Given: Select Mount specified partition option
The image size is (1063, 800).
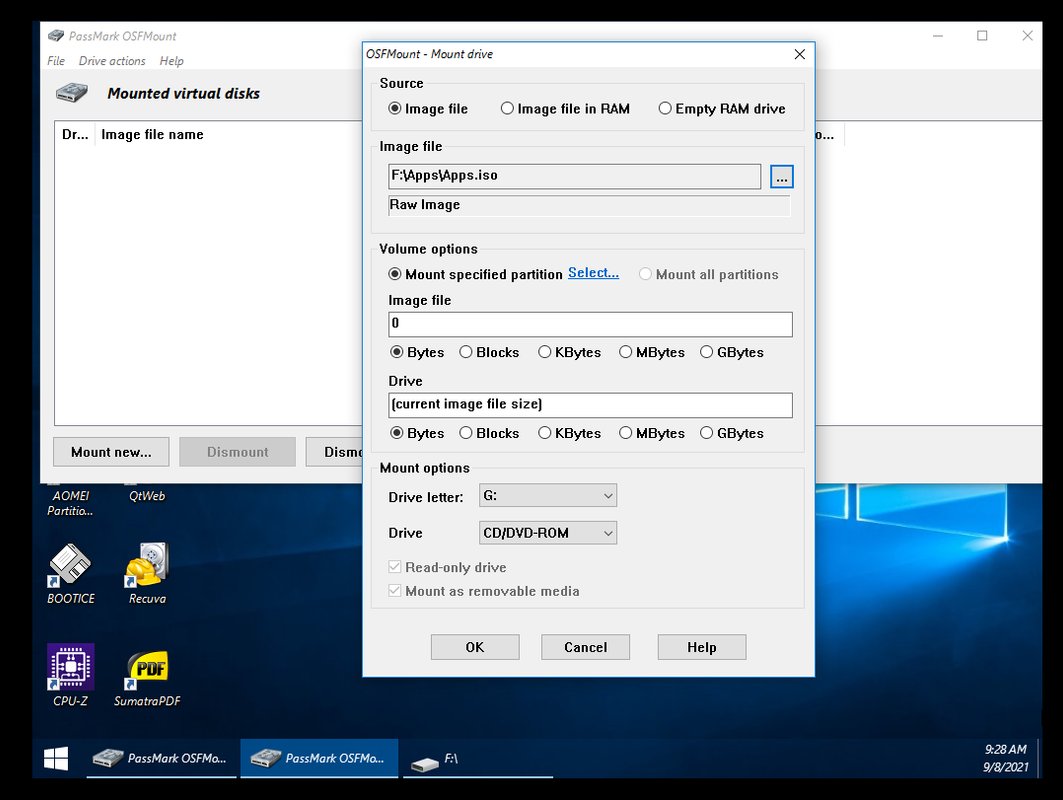Looking at the screenshot, I should point(475,274).
